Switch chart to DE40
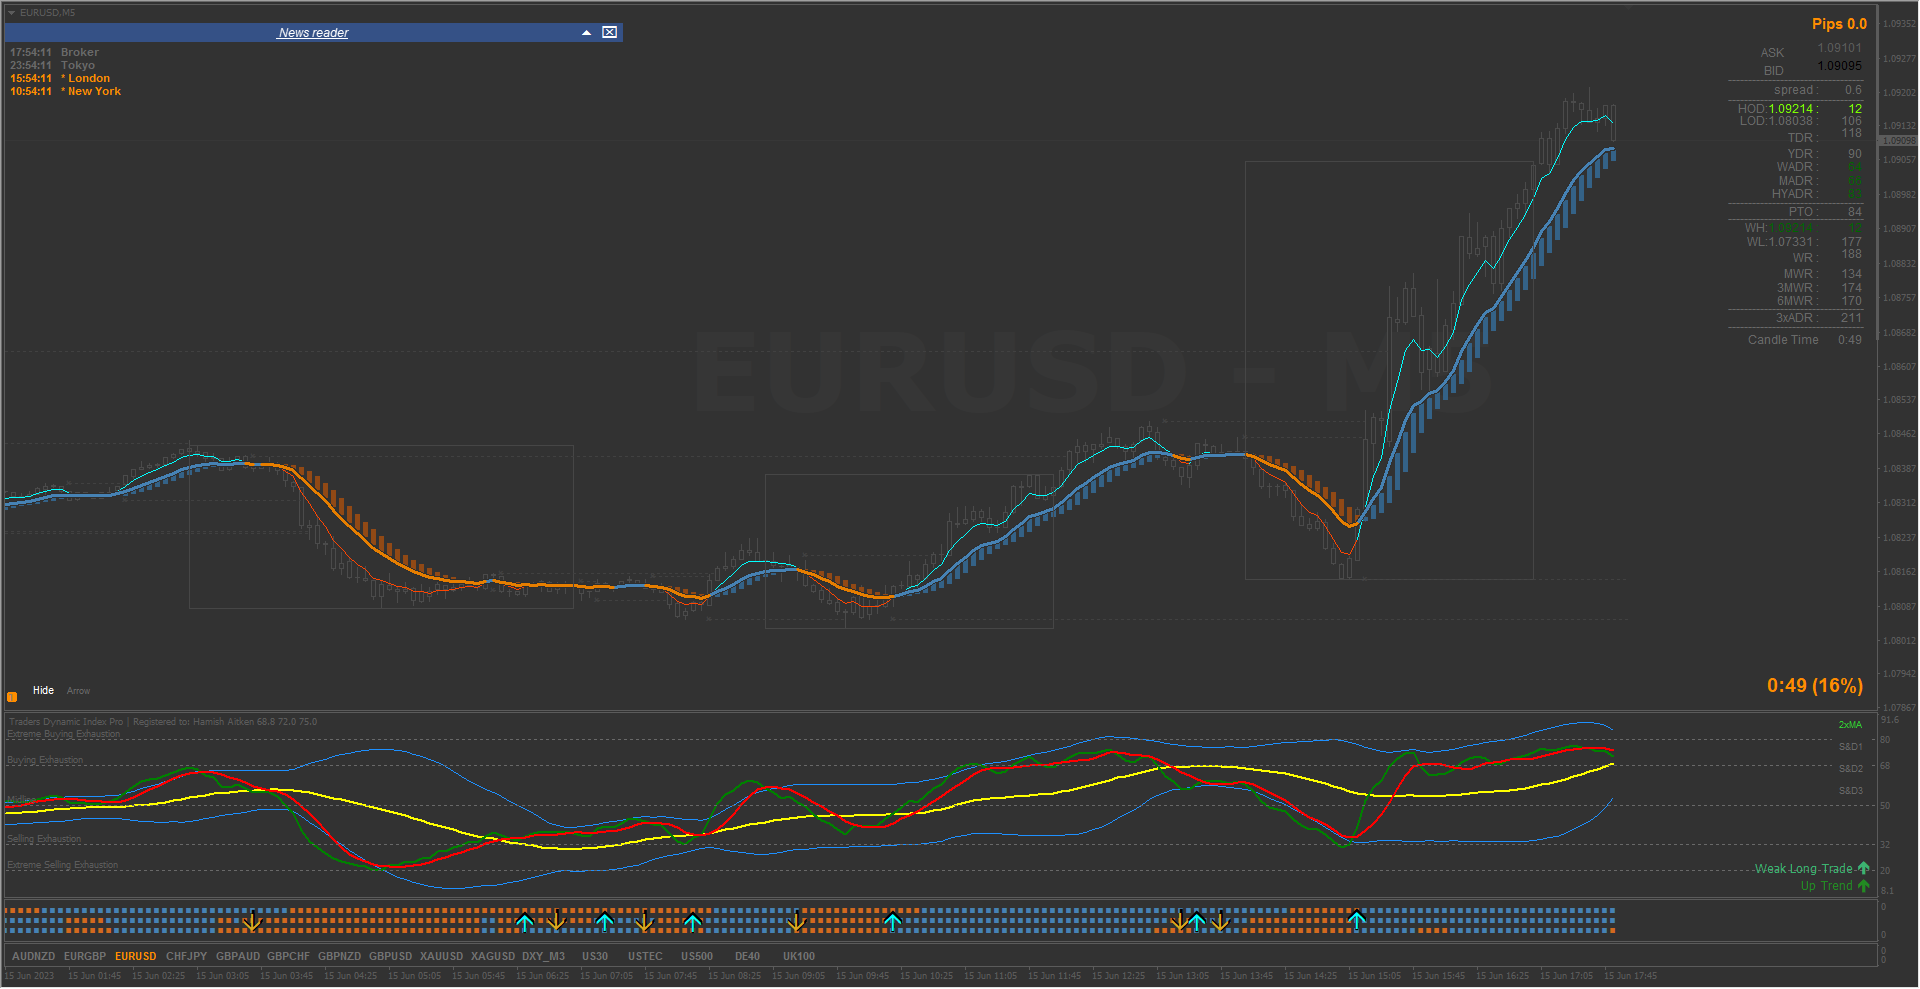 tap(748, 957)
